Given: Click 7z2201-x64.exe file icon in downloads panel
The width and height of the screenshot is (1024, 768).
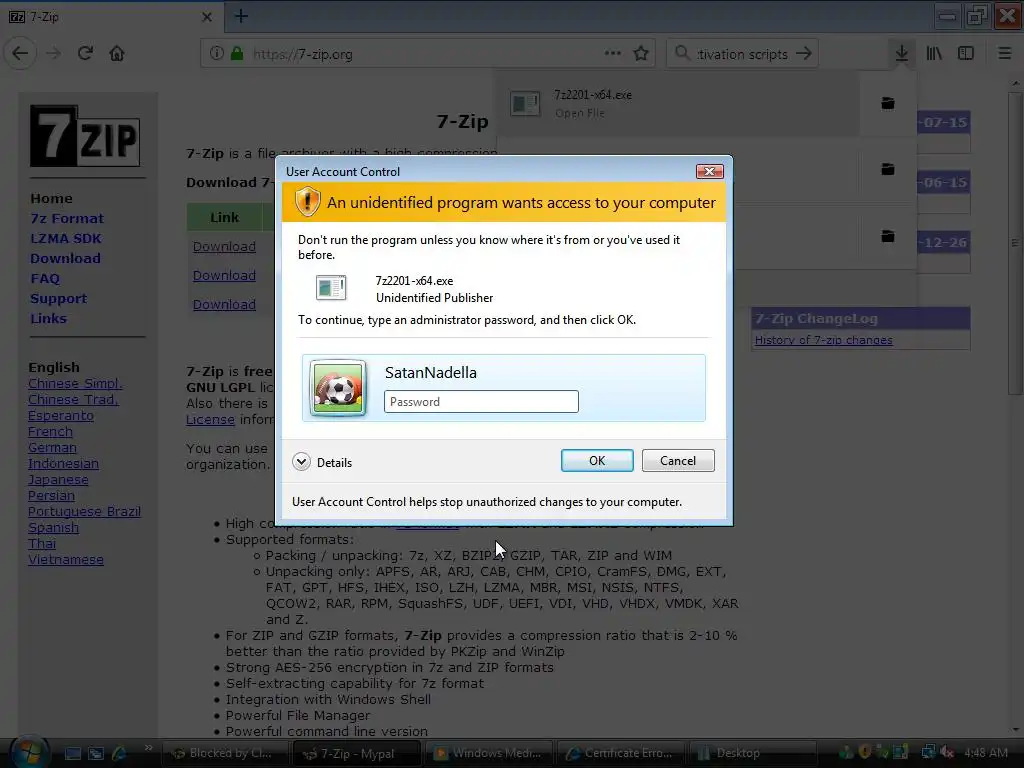Looking at the screenshot, I should (525, 103).
